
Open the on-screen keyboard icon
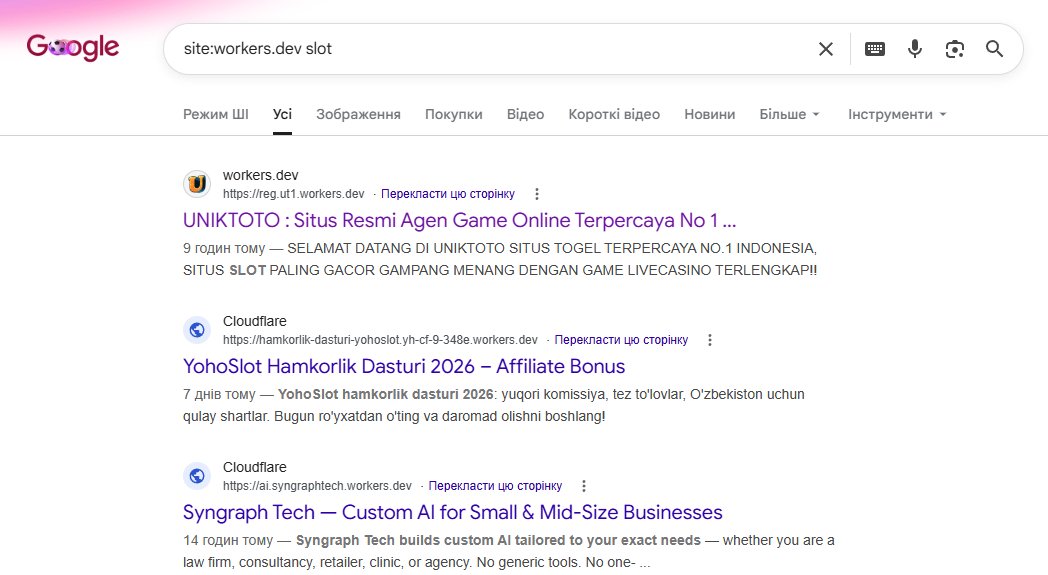click(874, 49)
